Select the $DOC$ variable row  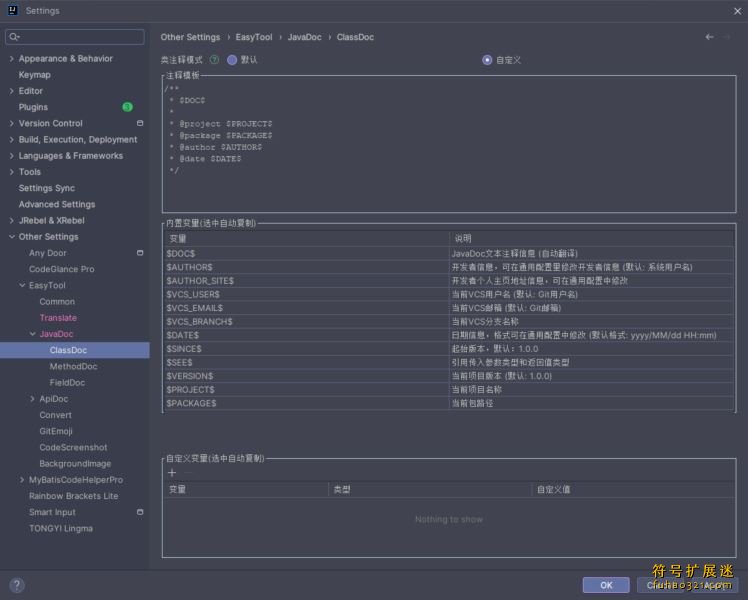pyautogui.click(x=448, y=253)
